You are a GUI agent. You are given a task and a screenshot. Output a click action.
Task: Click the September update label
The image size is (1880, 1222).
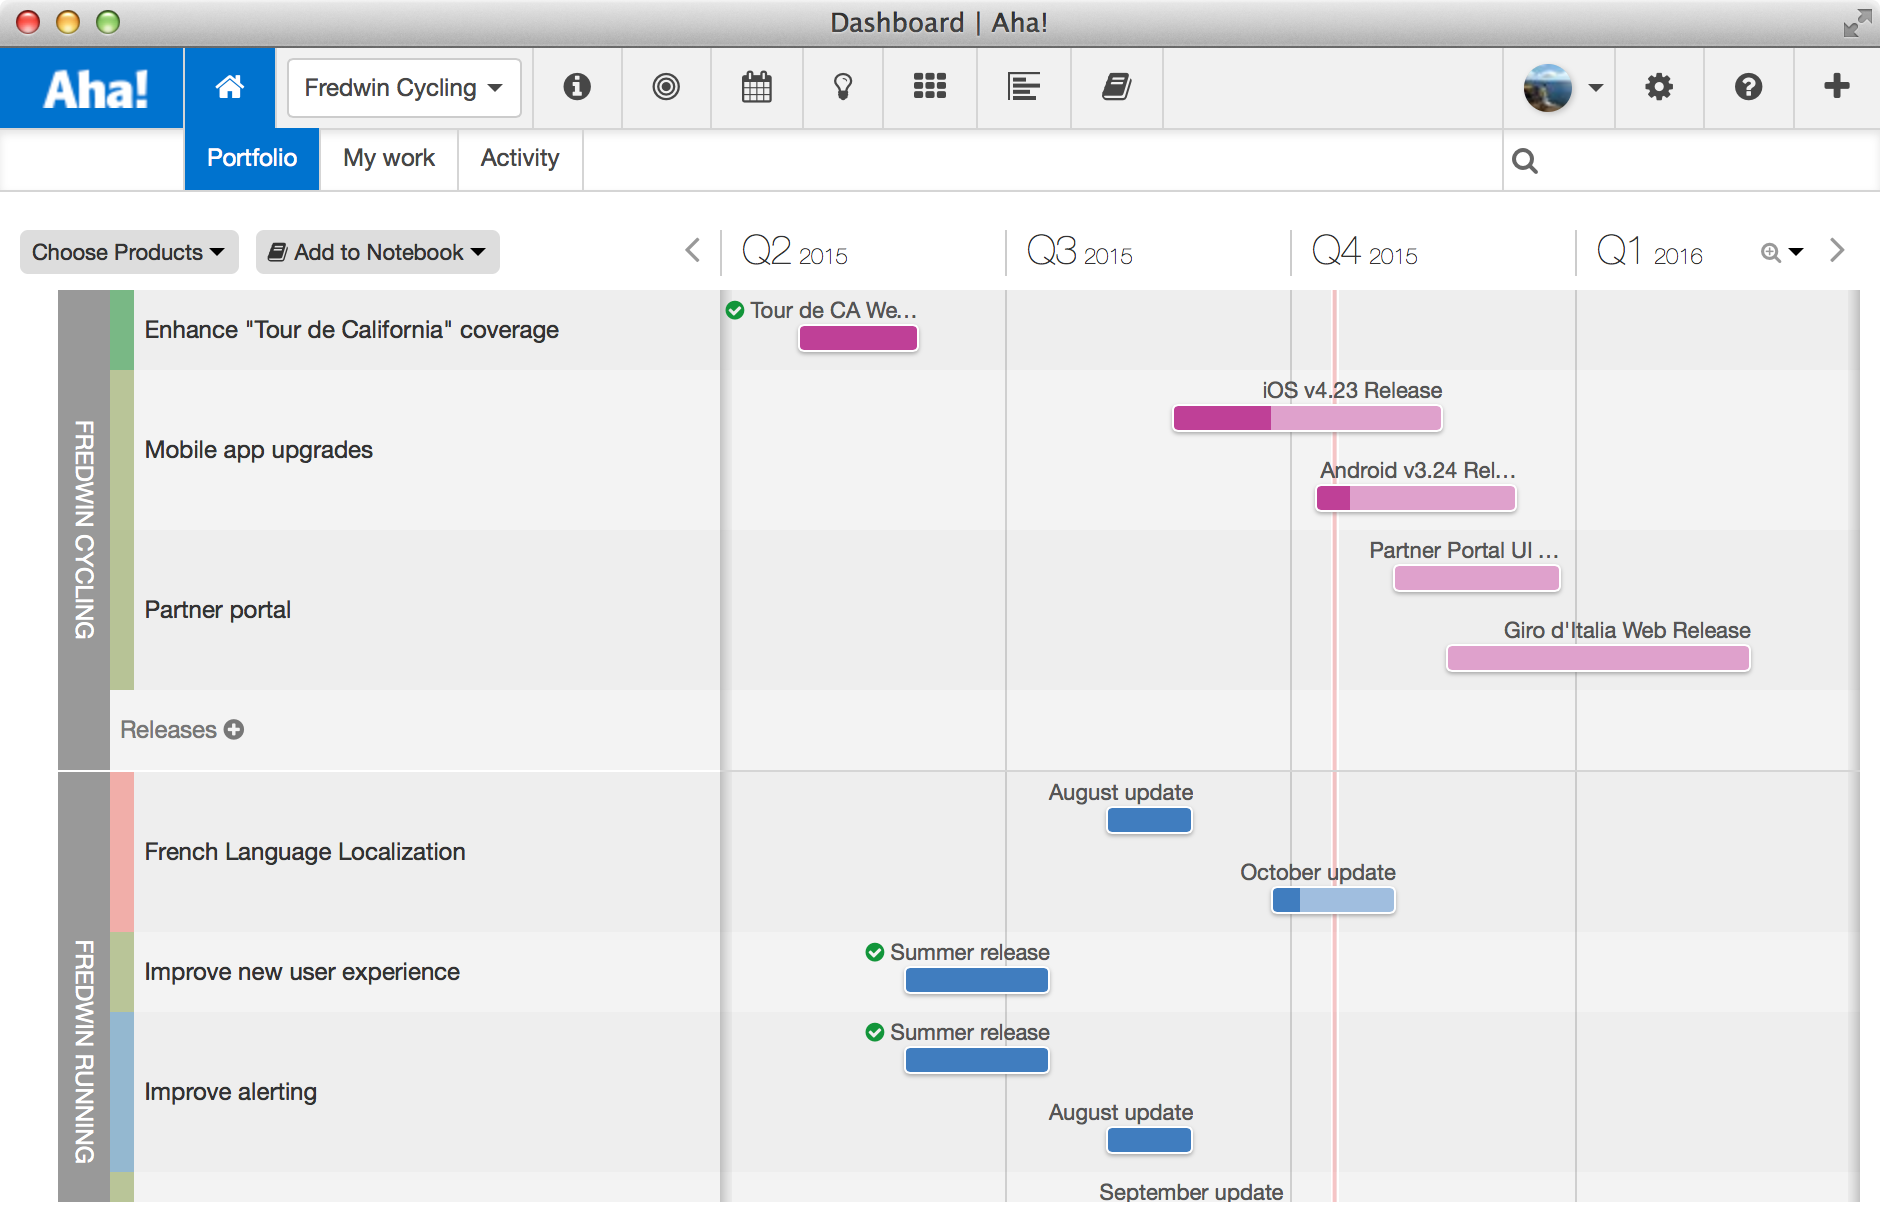tap(1191, 1192)
